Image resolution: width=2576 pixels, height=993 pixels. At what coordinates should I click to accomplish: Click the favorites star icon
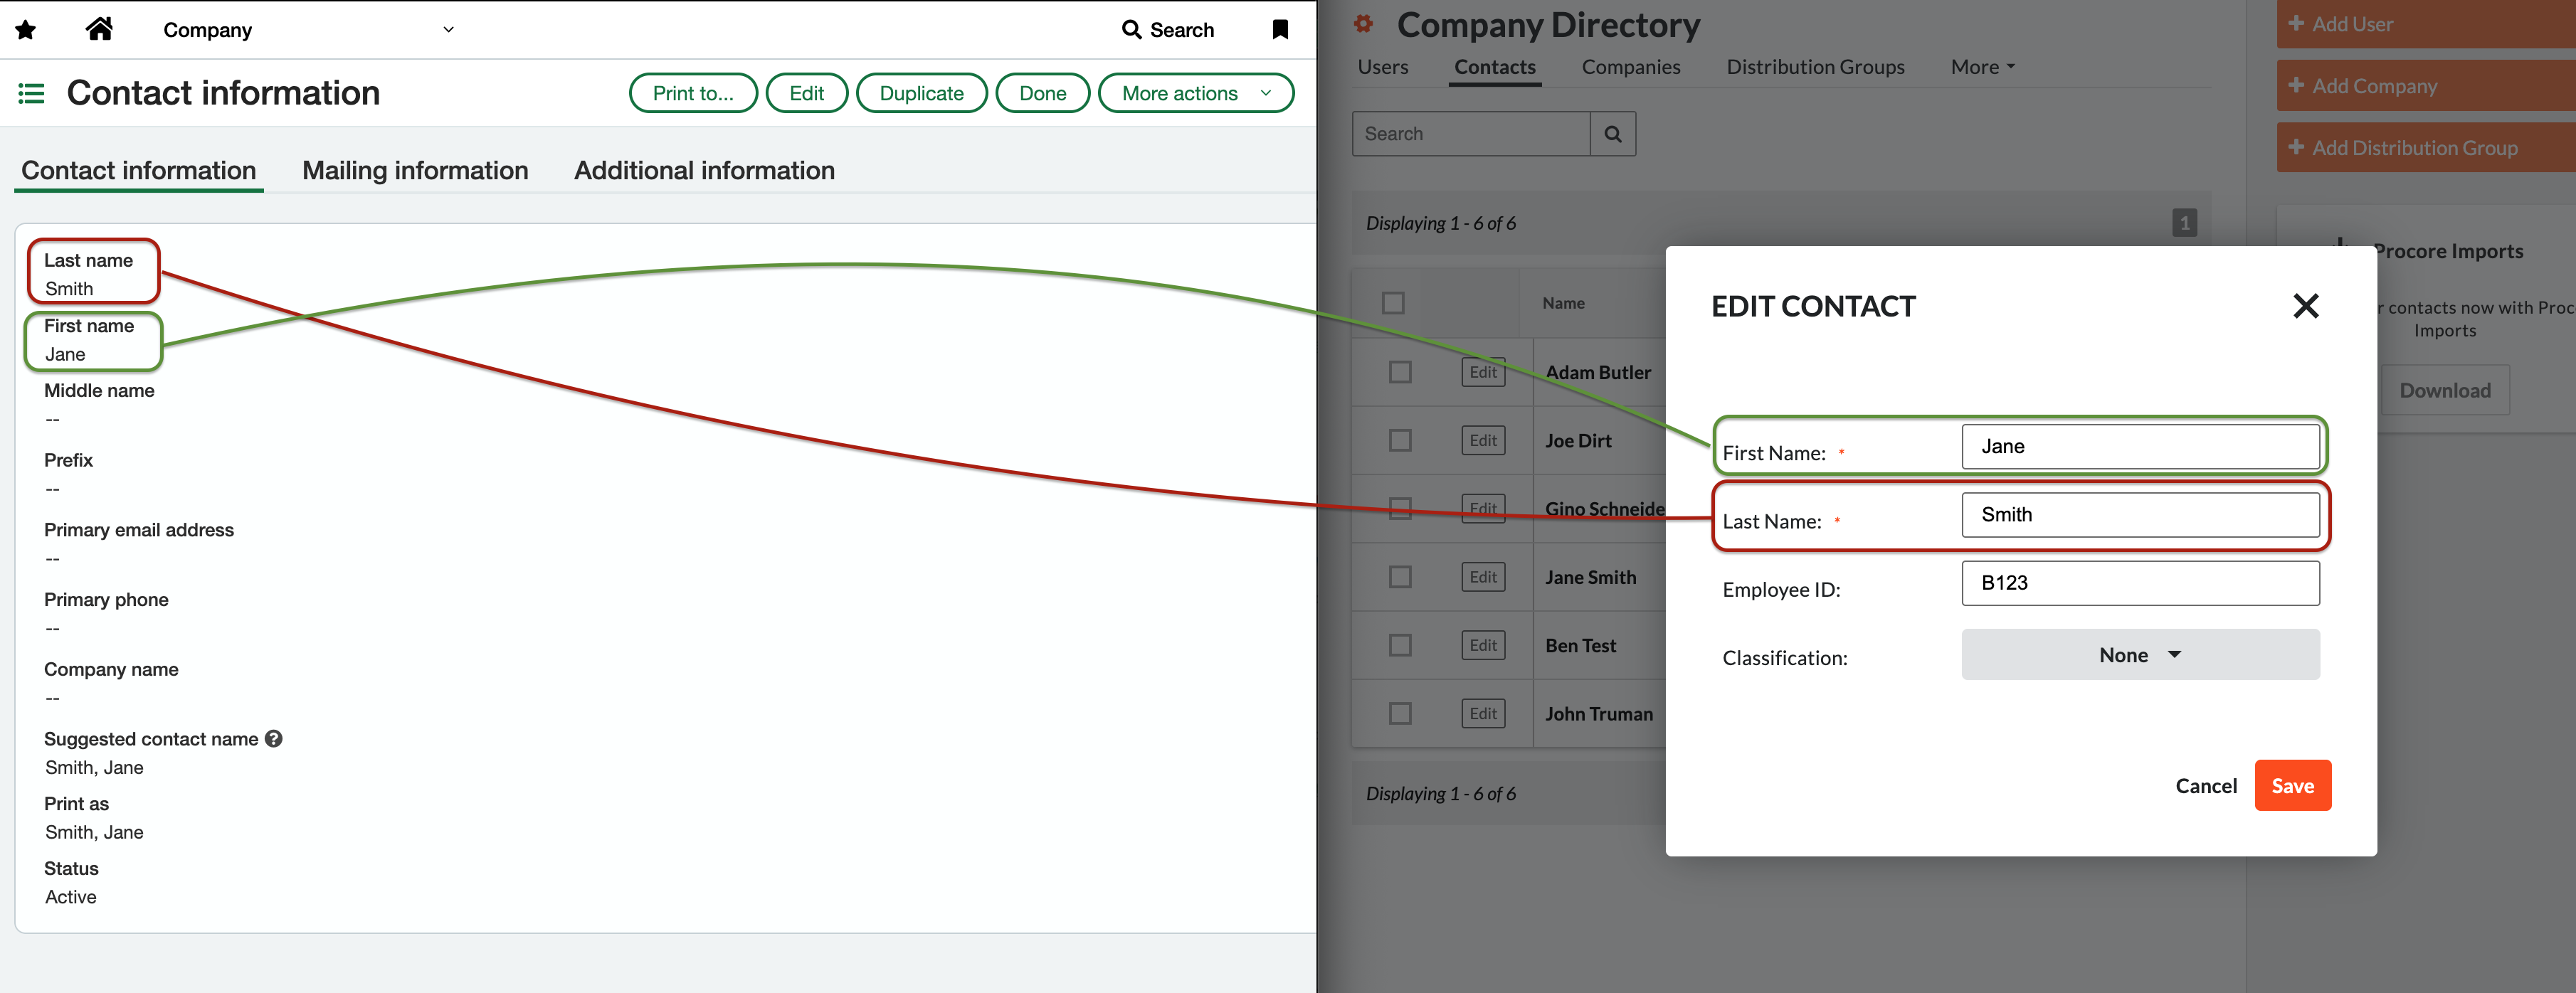click(x=26, y=30)
